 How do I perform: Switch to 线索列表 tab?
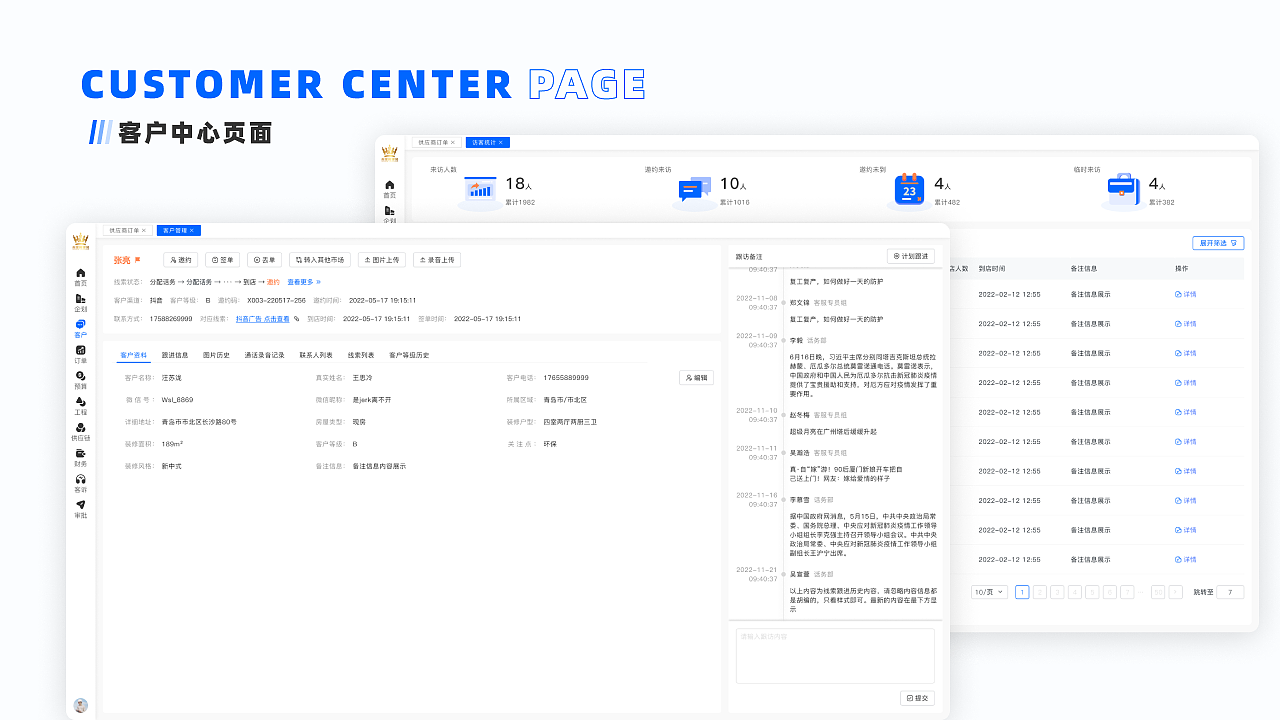[361, 355]
